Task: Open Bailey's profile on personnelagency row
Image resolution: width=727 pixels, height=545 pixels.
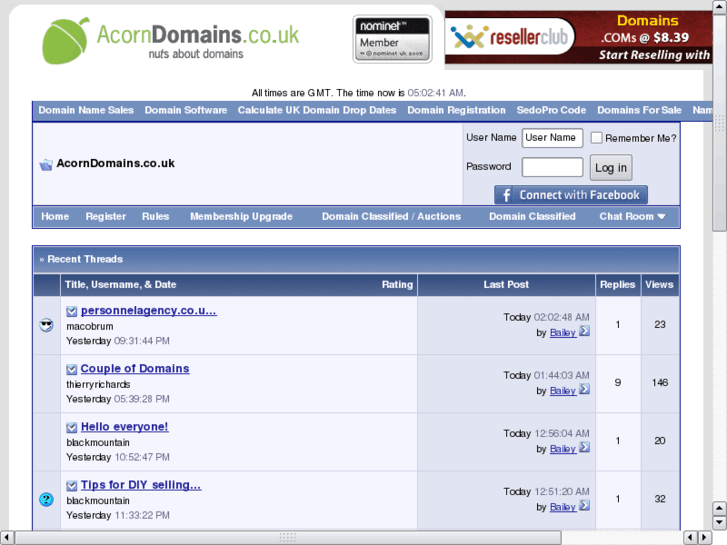Action: click(x=563, y=333)
